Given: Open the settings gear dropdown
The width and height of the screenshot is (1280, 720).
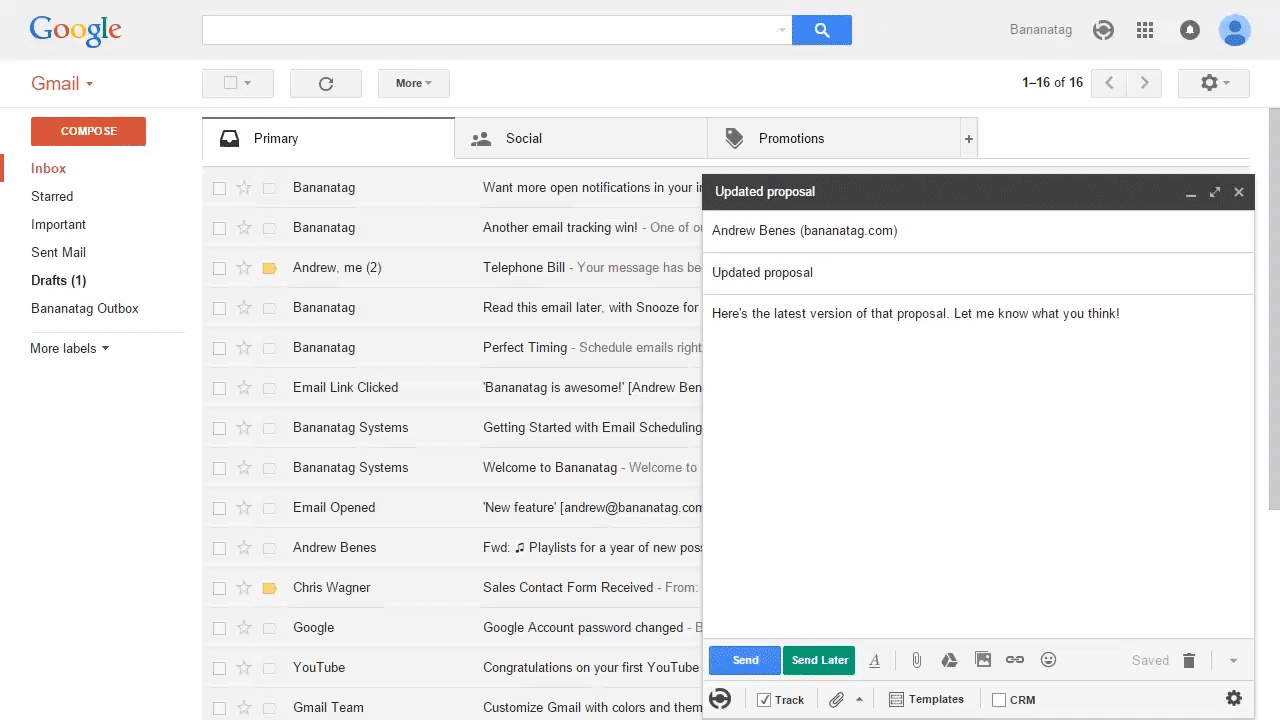Looking at the screenshot, I should (x=1214, y=83).
